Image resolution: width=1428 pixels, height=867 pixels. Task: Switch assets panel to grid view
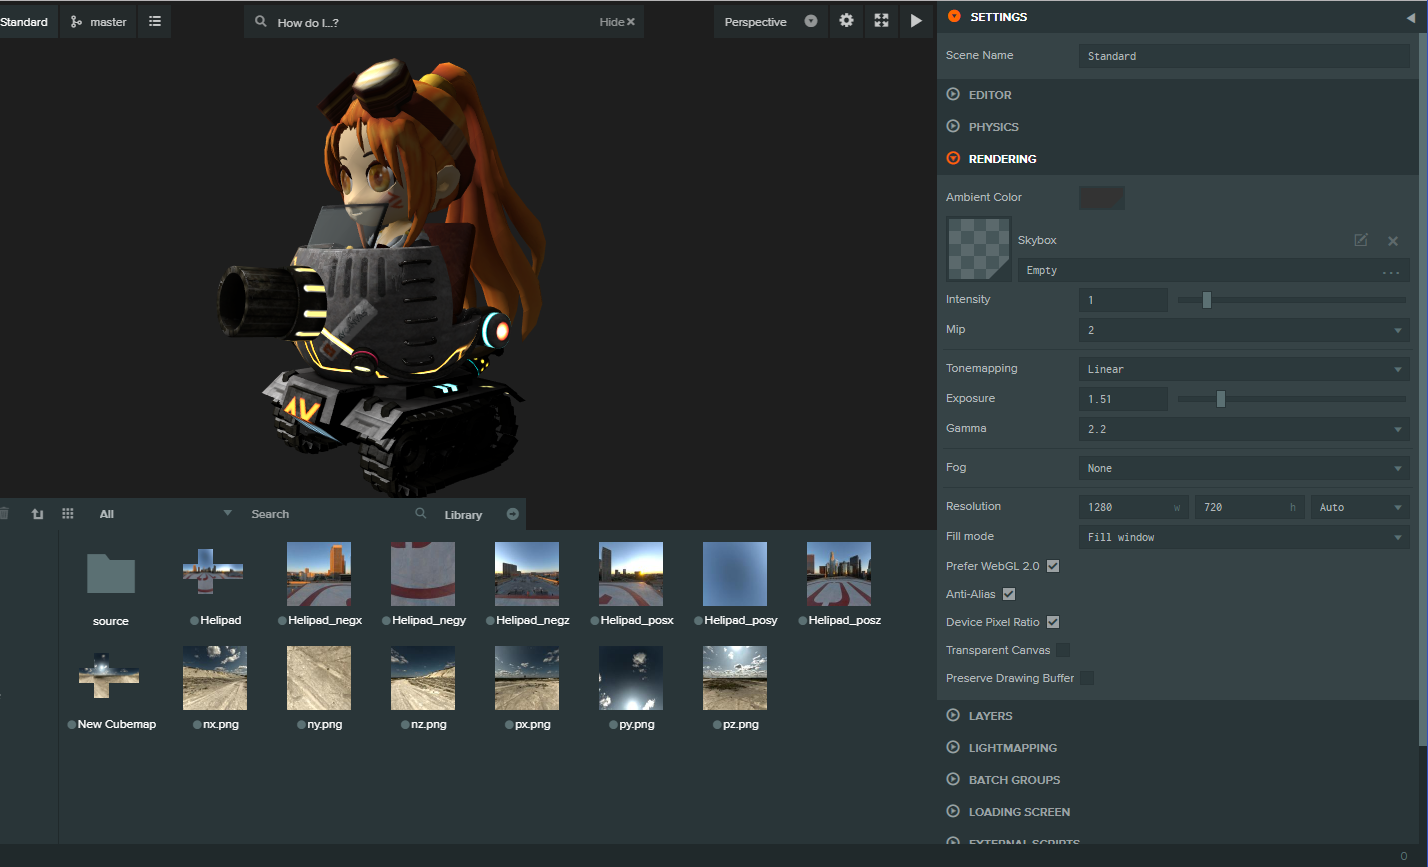coord(68,514)
